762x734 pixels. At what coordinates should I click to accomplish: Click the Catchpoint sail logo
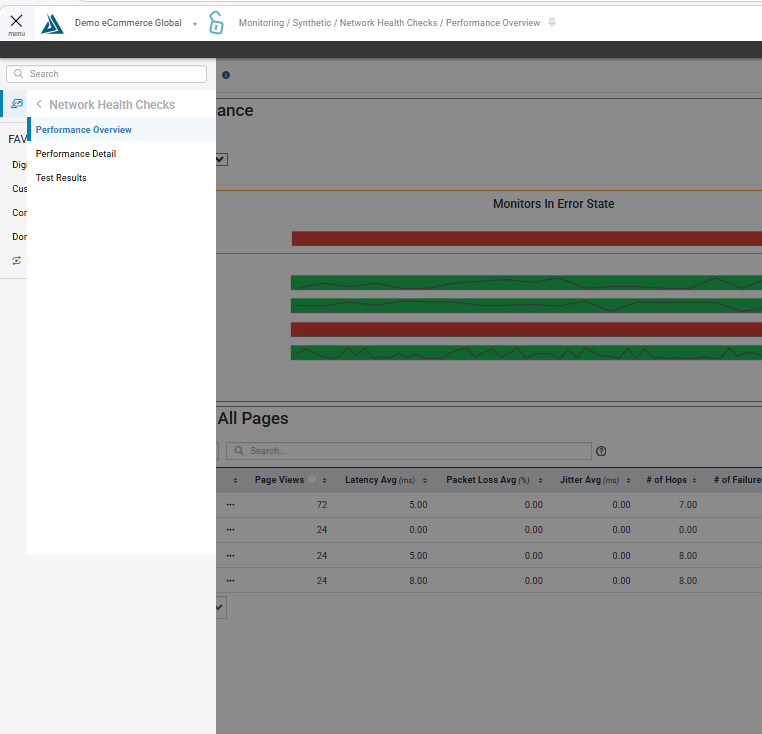[52, 24]
